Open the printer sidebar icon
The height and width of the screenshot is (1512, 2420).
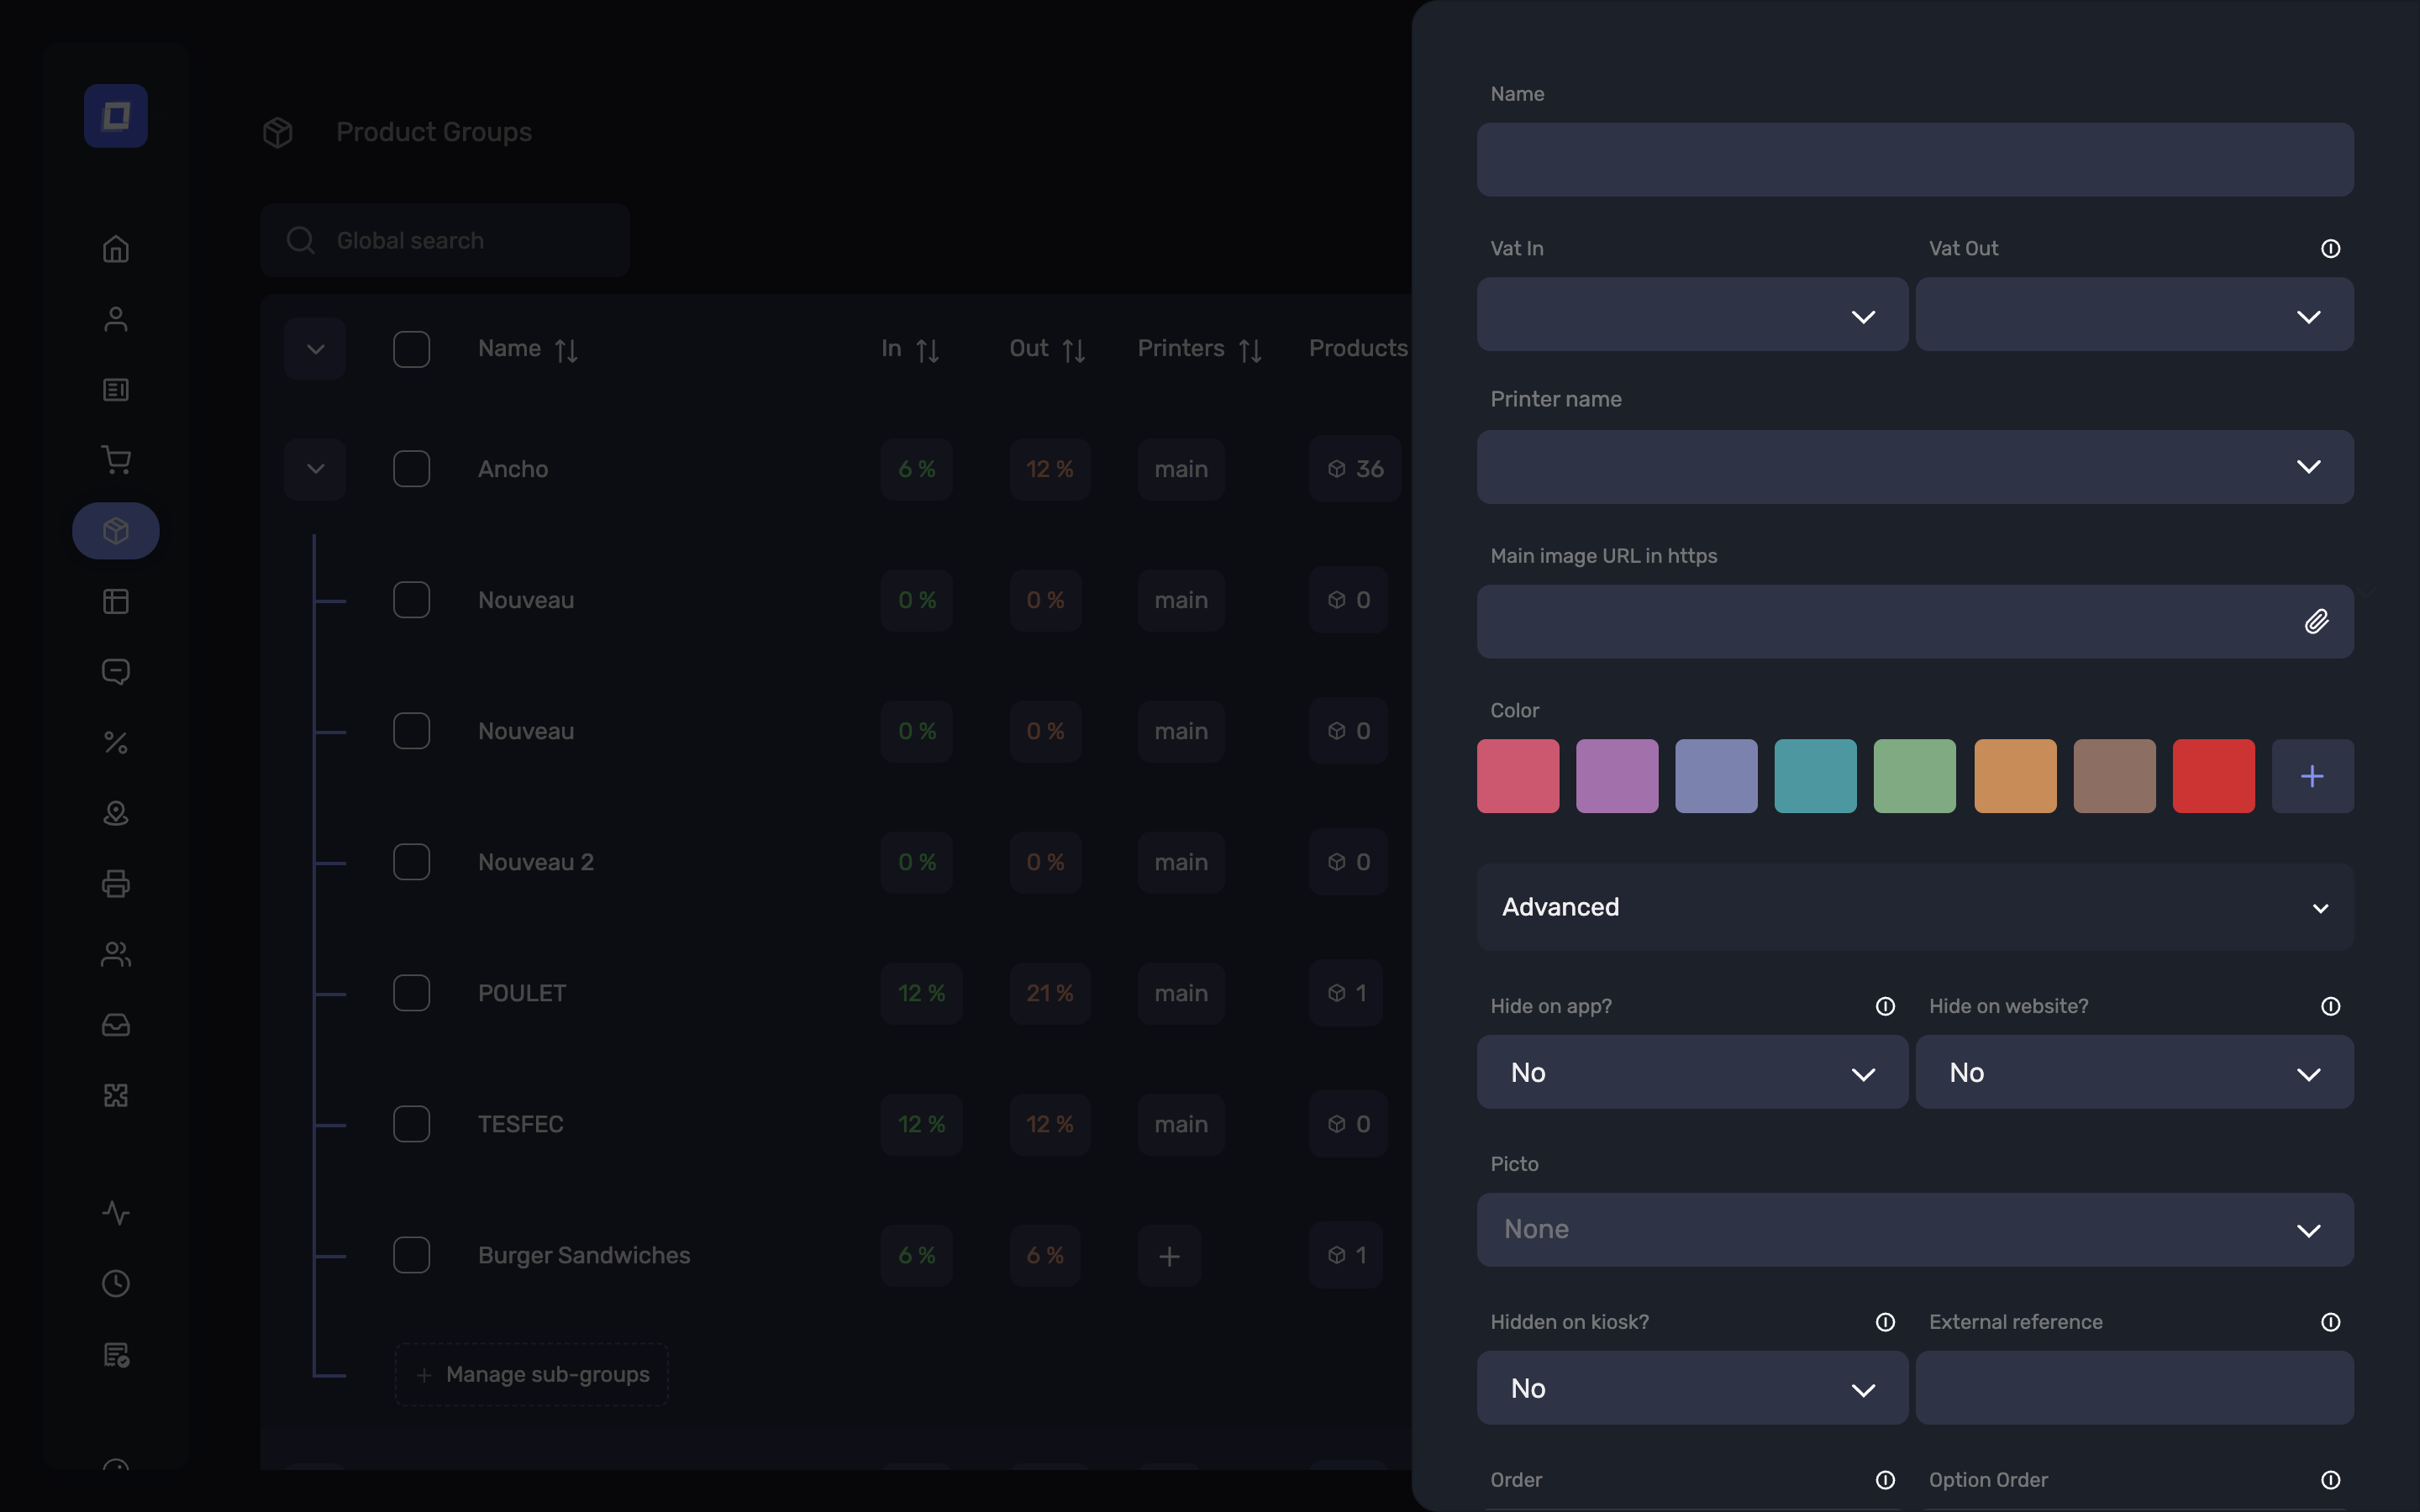click(x=116, y=884)
